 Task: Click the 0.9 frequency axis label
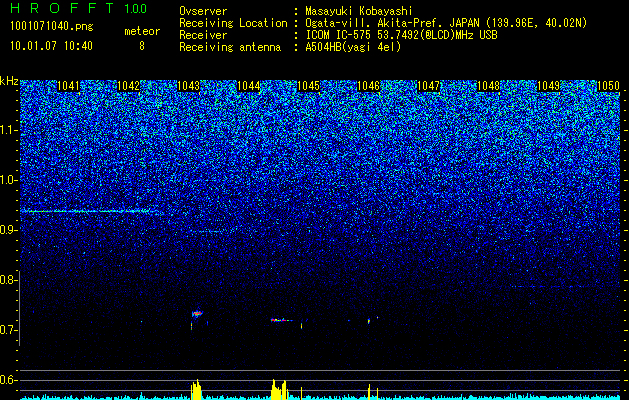tap(7, 230)
